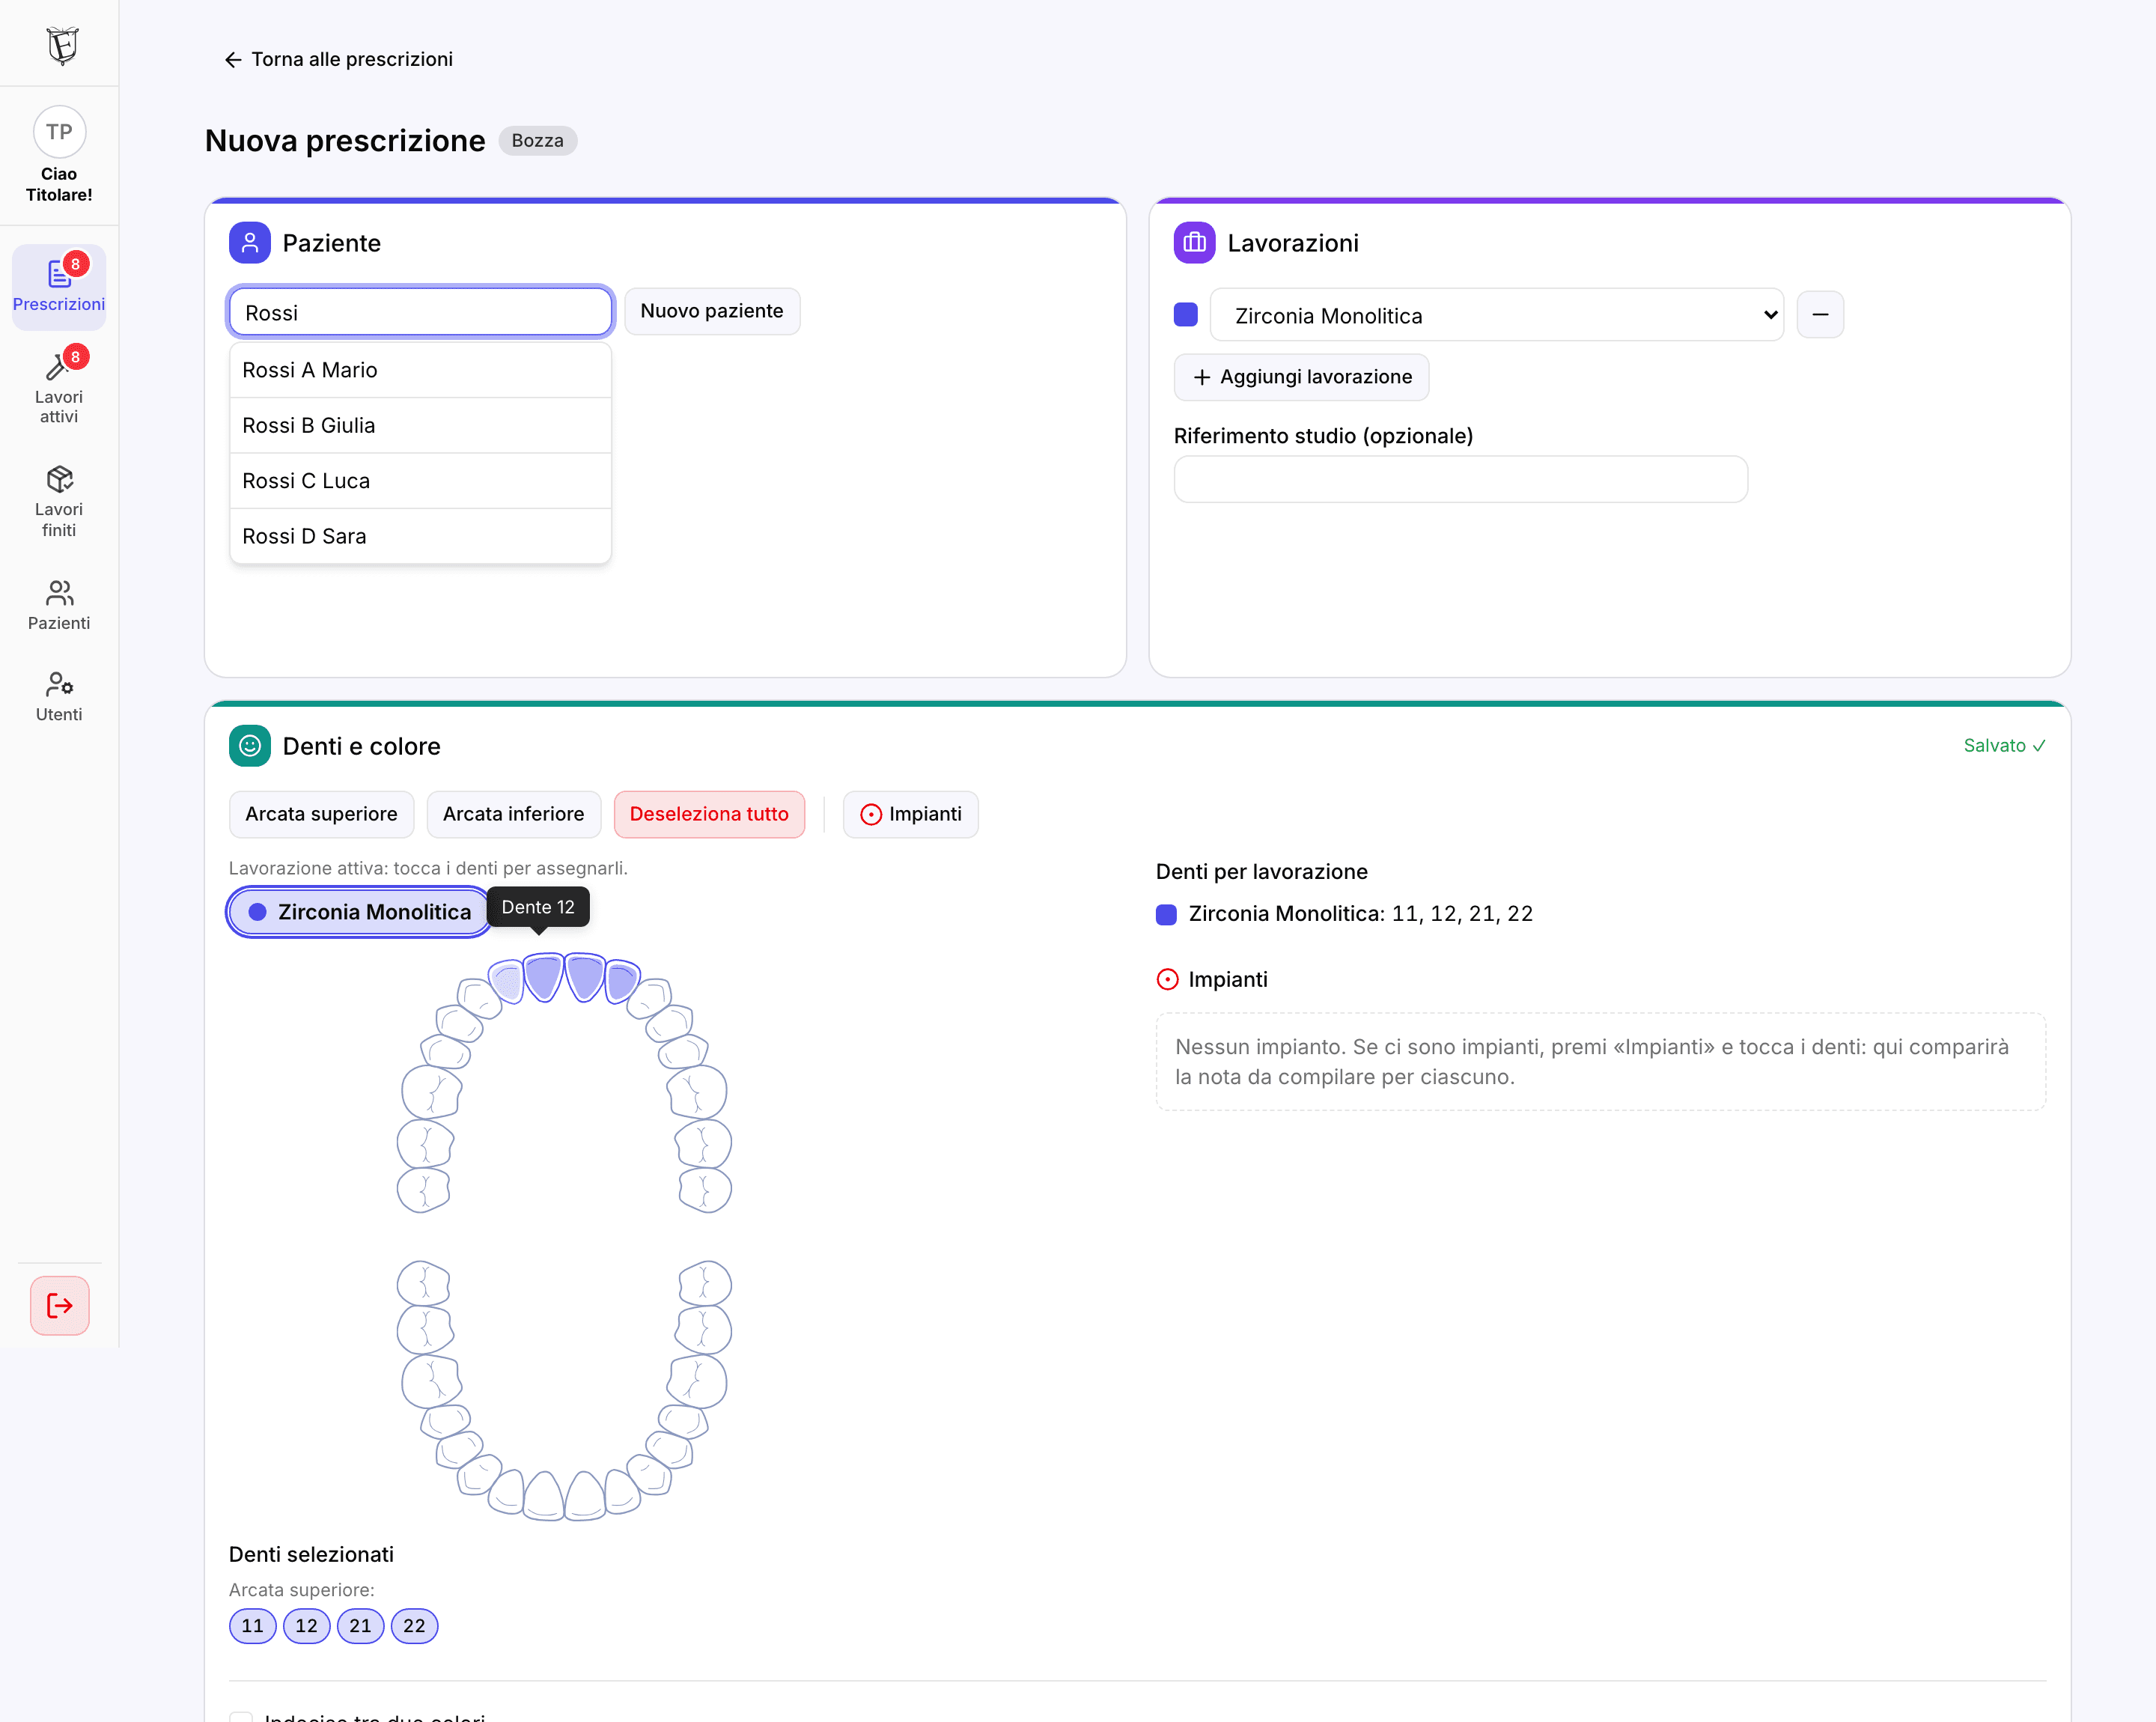This screenshot has width=2156, height=1722.
Task: Open the Zirconia Monolitica dropdown
Action: click(1496, 315)
